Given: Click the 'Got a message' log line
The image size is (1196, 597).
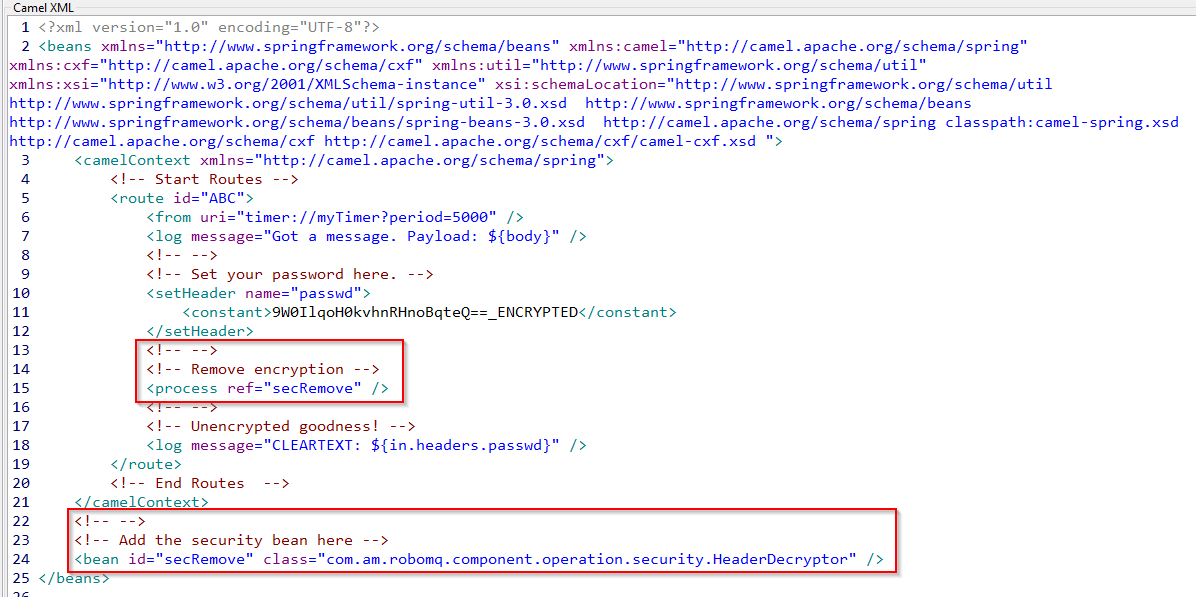Looking at the screenshot, I should 366,236.
